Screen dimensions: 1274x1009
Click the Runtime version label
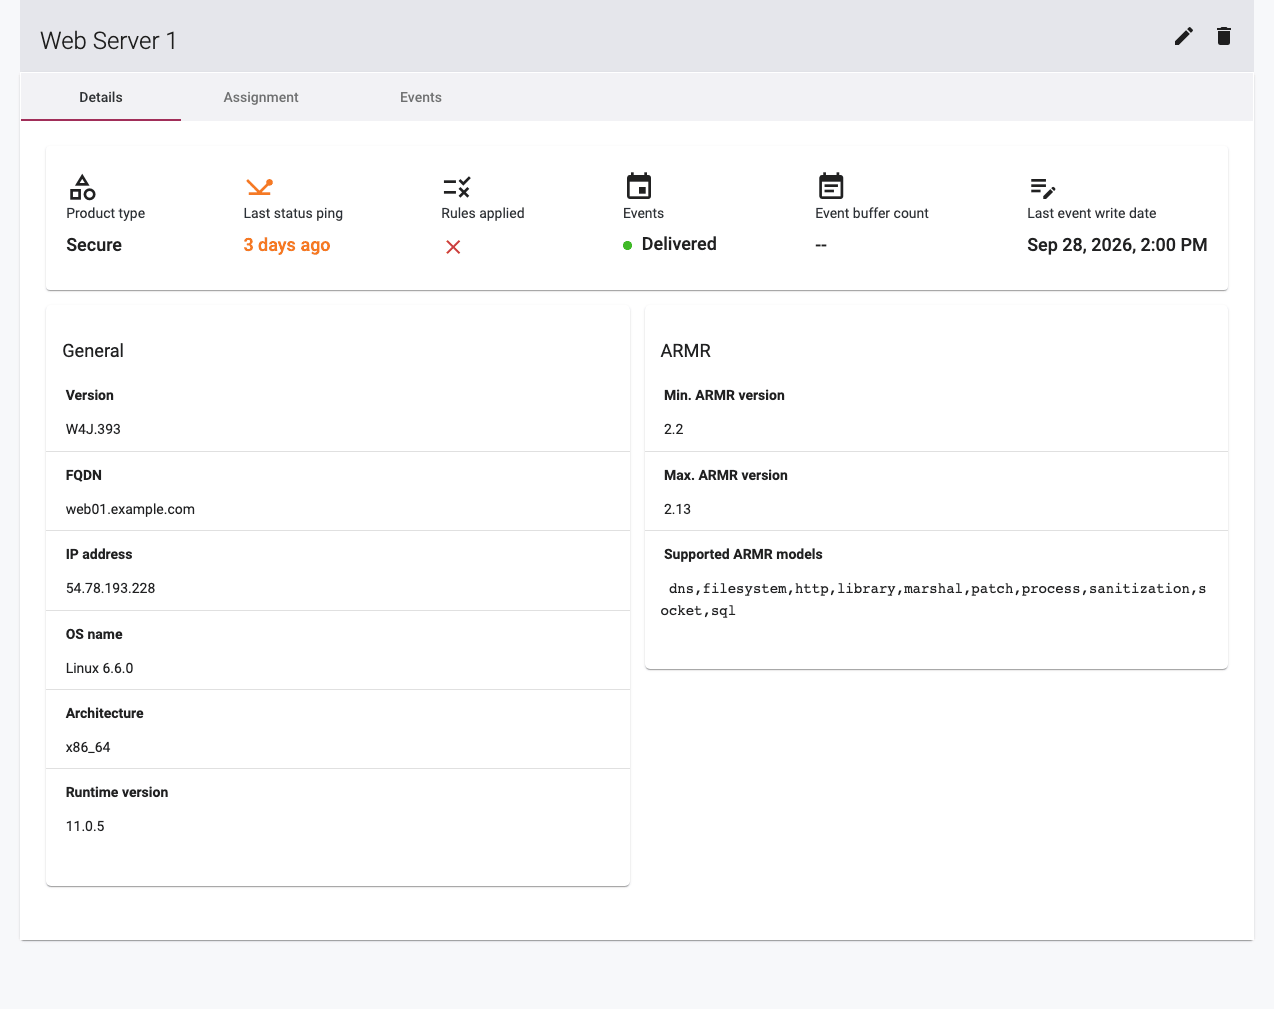(x=117, y=792)
